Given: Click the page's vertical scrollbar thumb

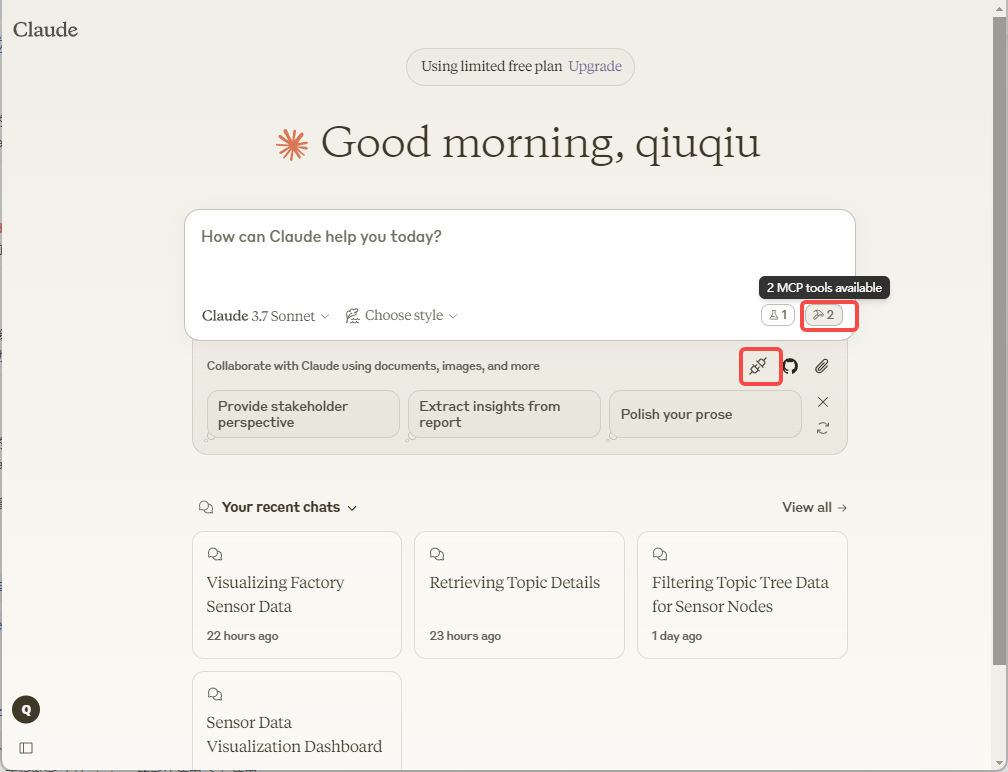Looking at the screenshot, I should click(999, 341).
